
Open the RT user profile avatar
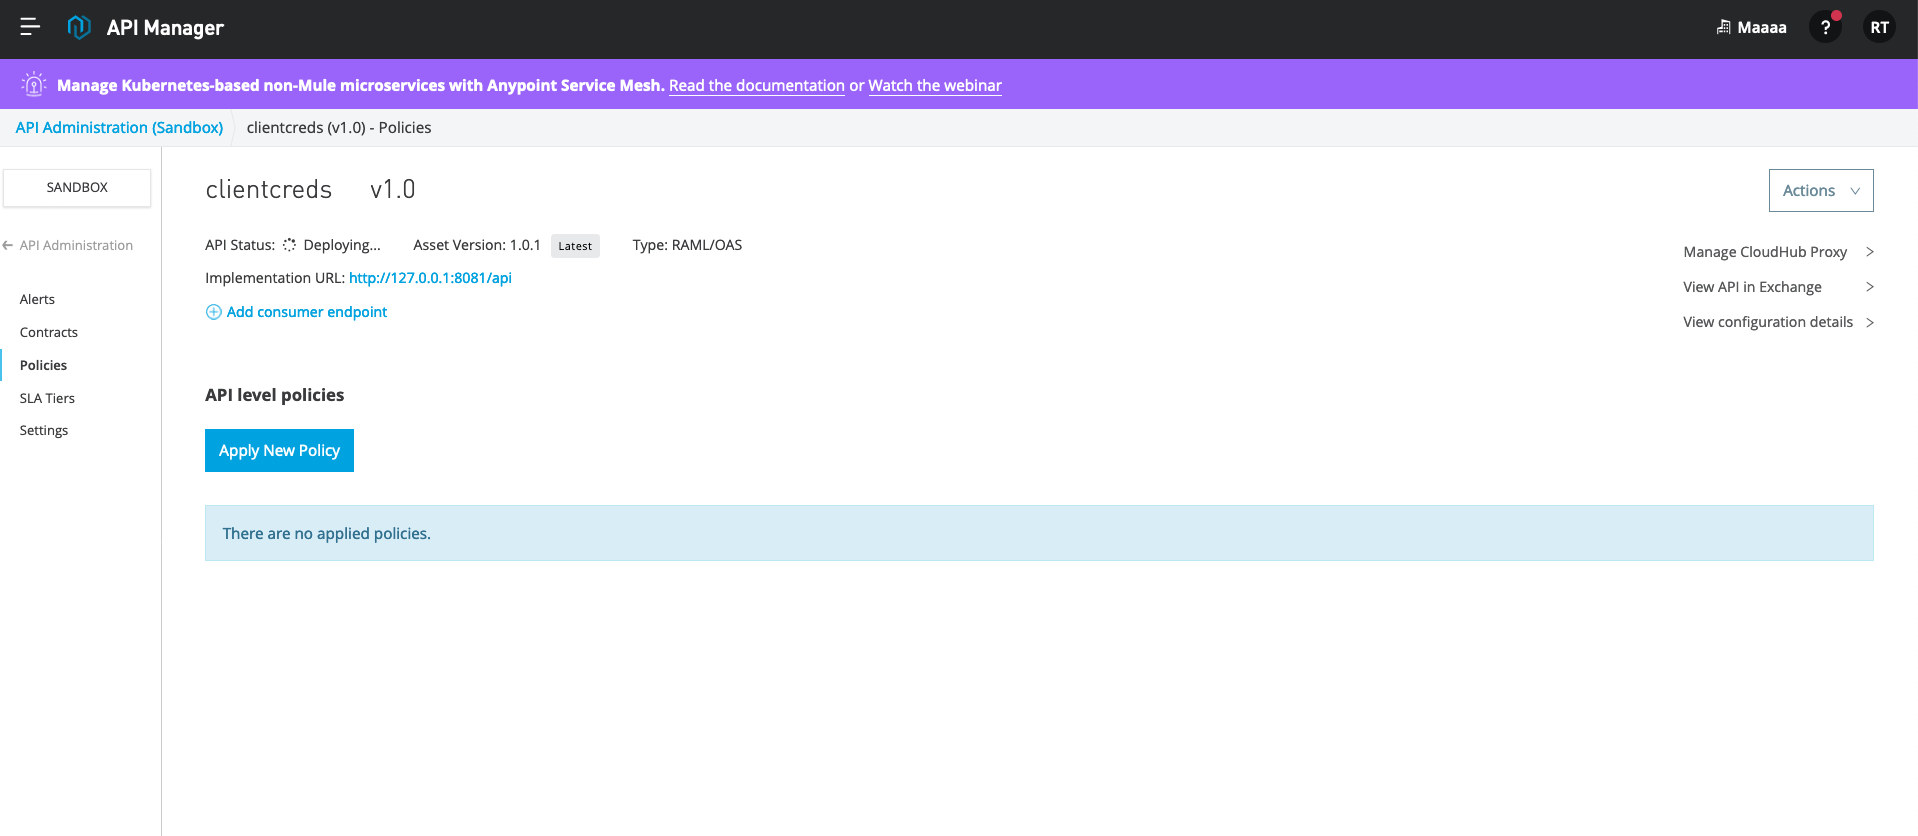click(x=1879, y=27)
